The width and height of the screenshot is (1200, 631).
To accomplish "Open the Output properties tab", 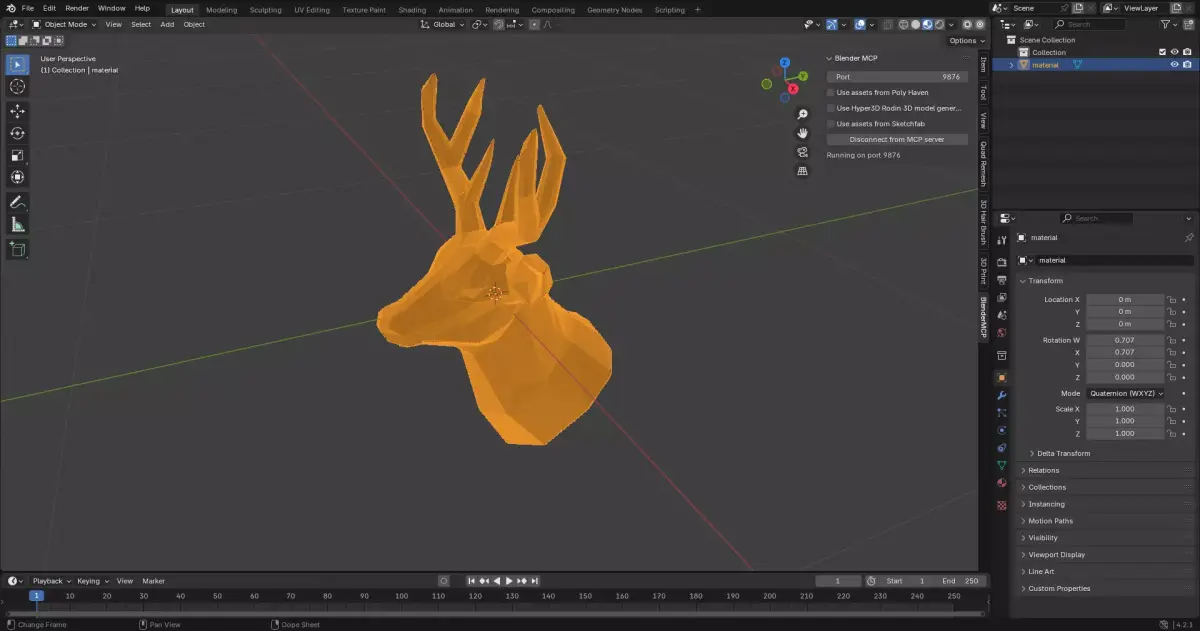I will [x=1002, y=280].
